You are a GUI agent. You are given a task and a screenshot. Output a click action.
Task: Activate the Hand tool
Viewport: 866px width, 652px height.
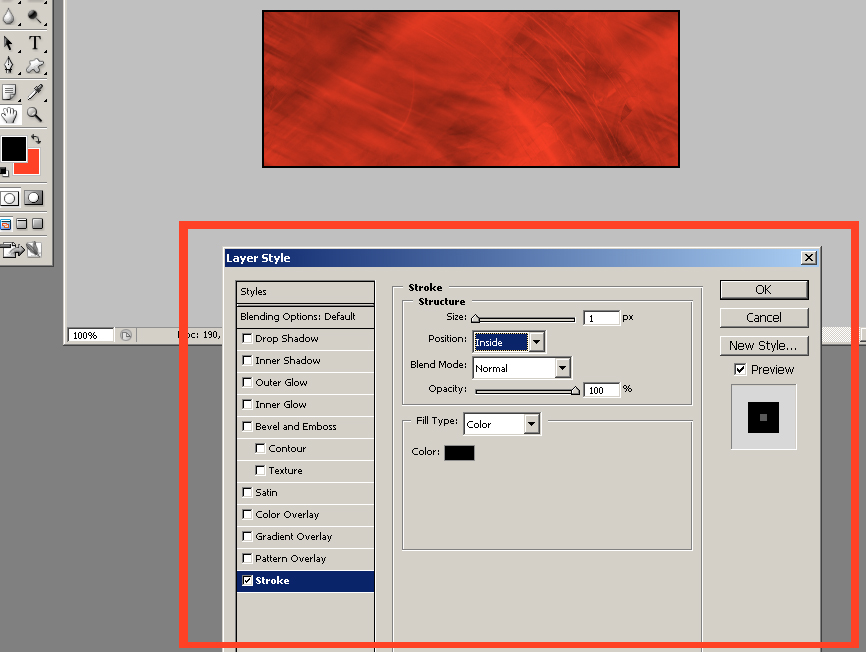tap(9, 115)
